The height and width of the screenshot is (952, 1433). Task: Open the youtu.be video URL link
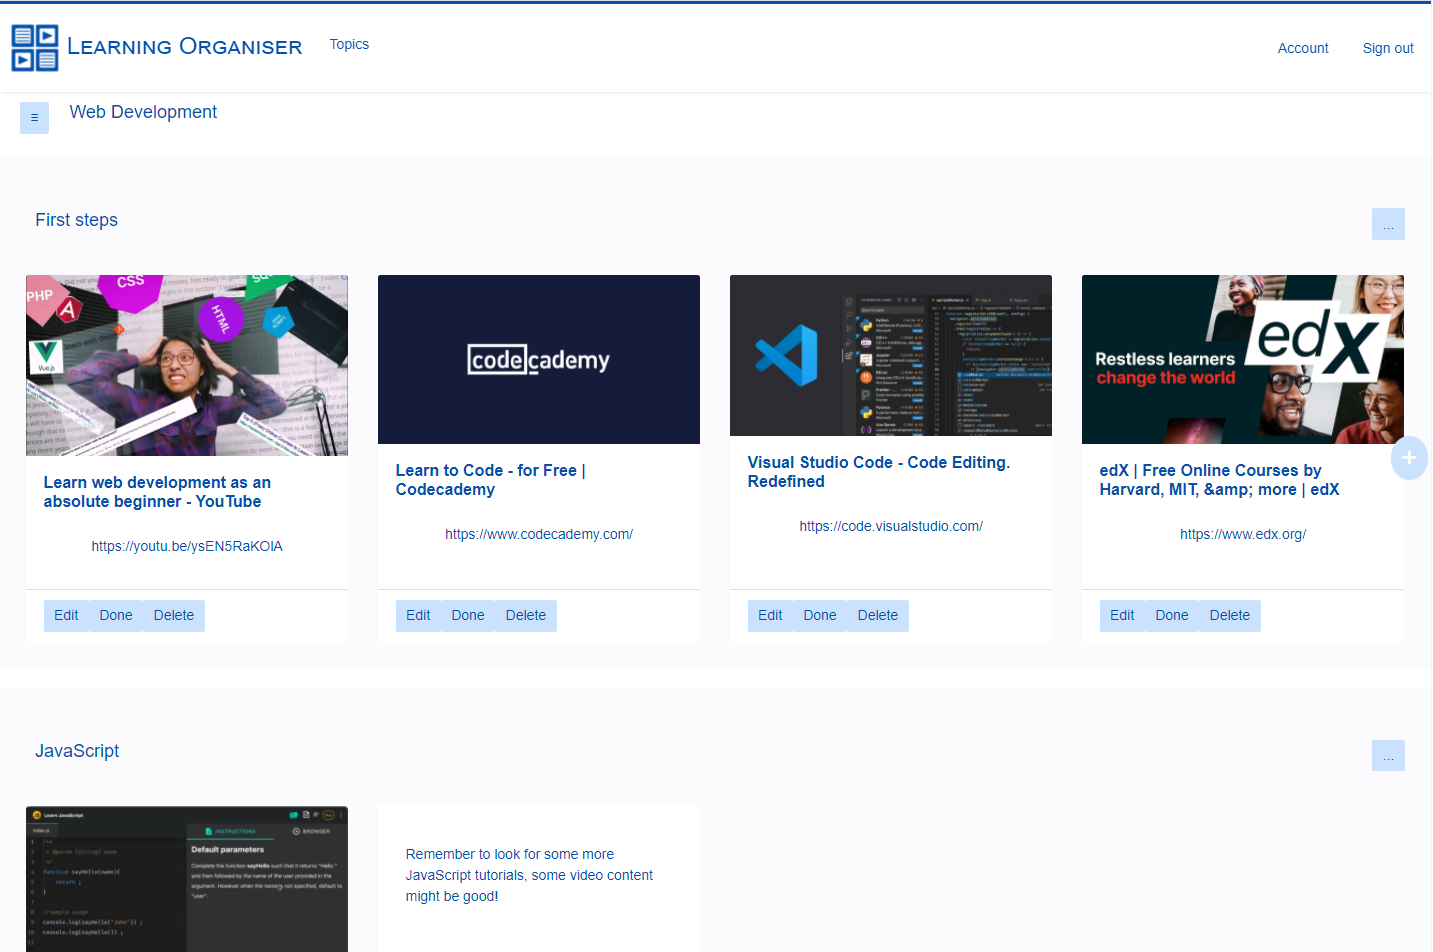coord(187,547)
